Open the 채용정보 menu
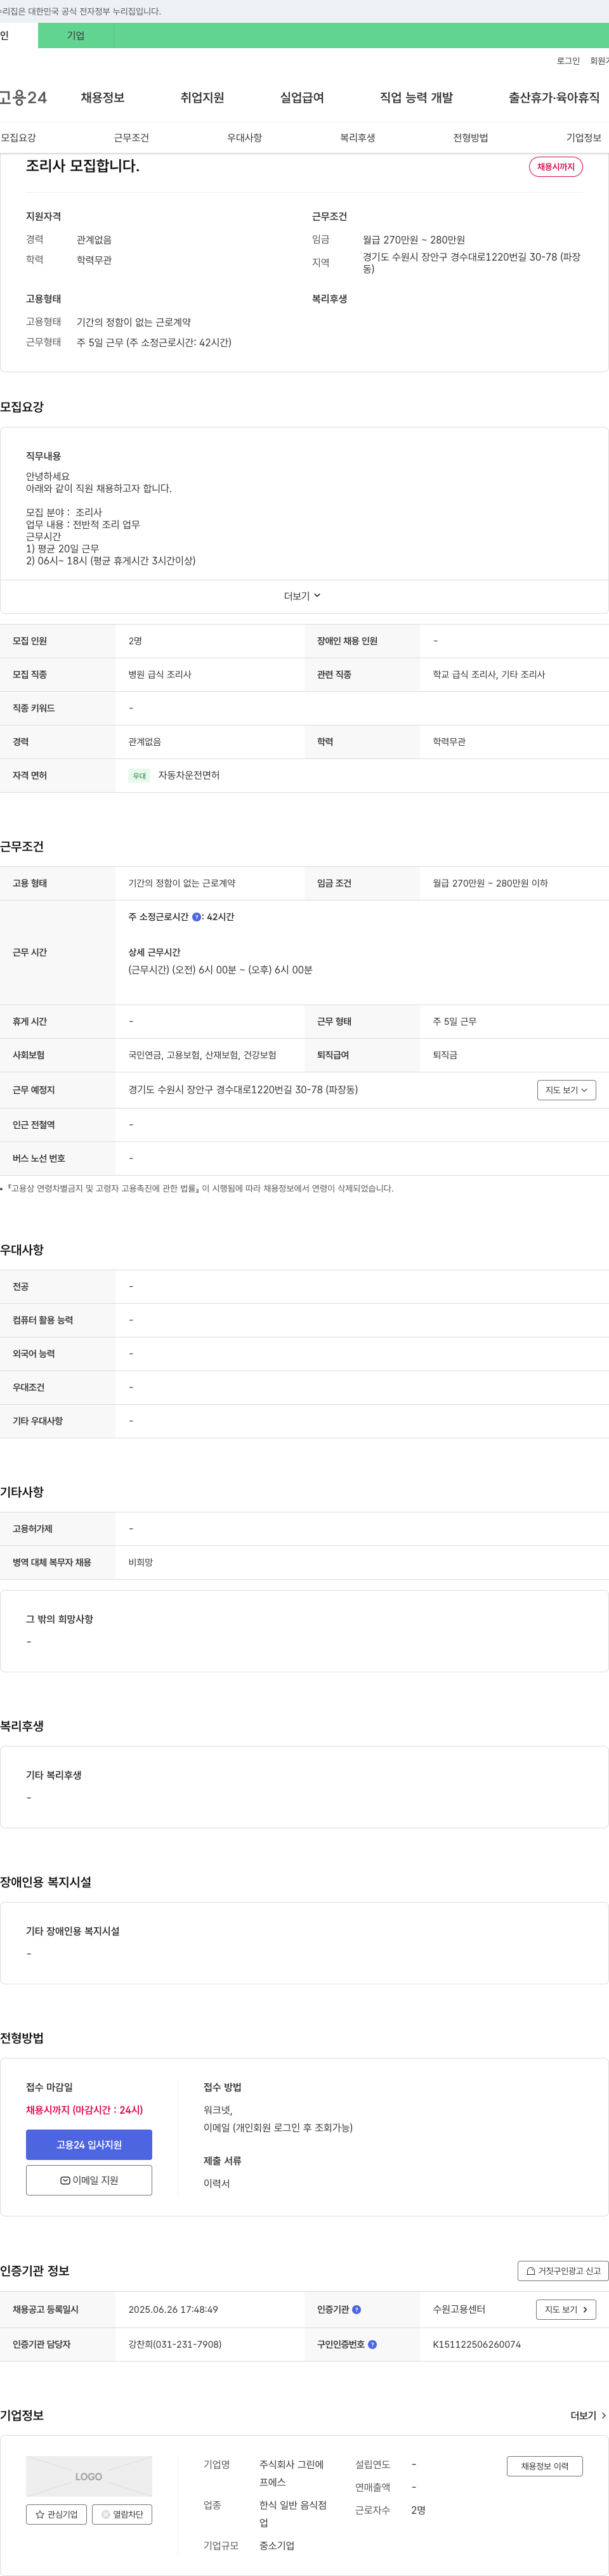The width and height of the screenshot is (609, 2576). pyautogui.click(x=102, y=97)
